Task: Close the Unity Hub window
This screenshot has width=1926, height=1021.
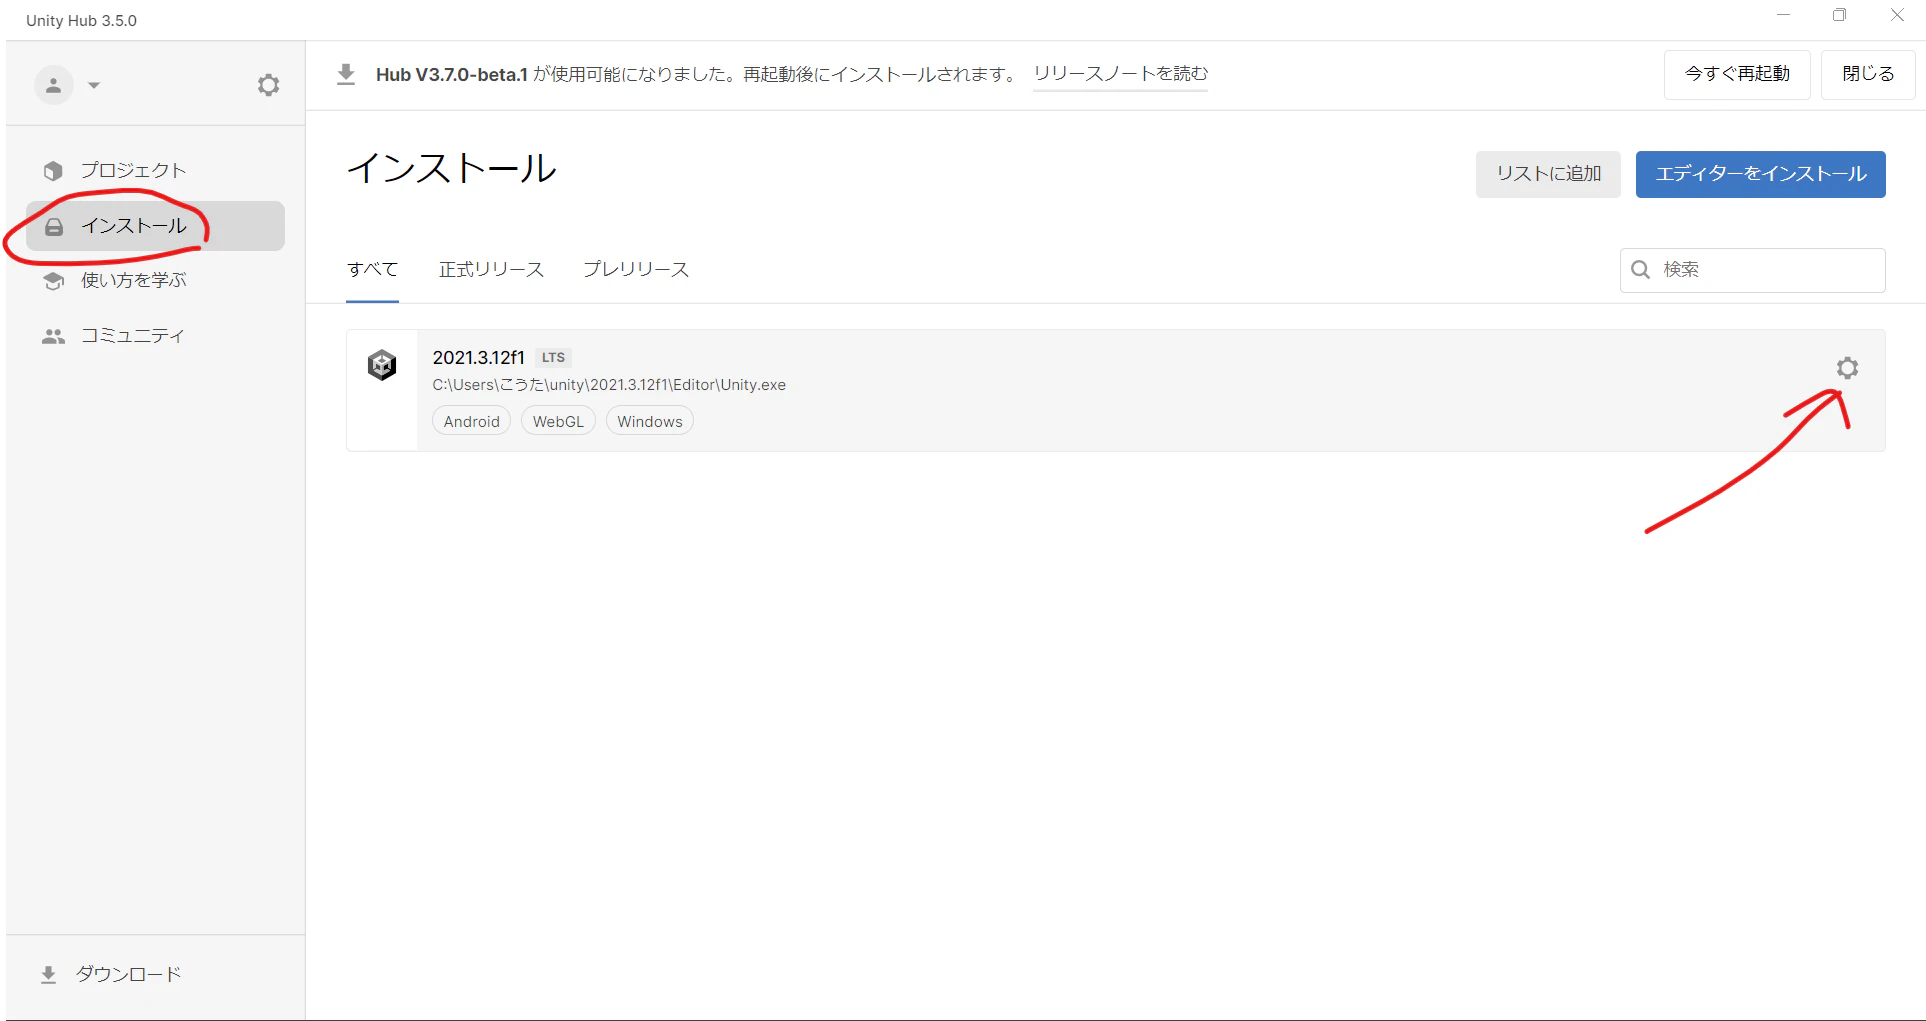Action: 1897,15
